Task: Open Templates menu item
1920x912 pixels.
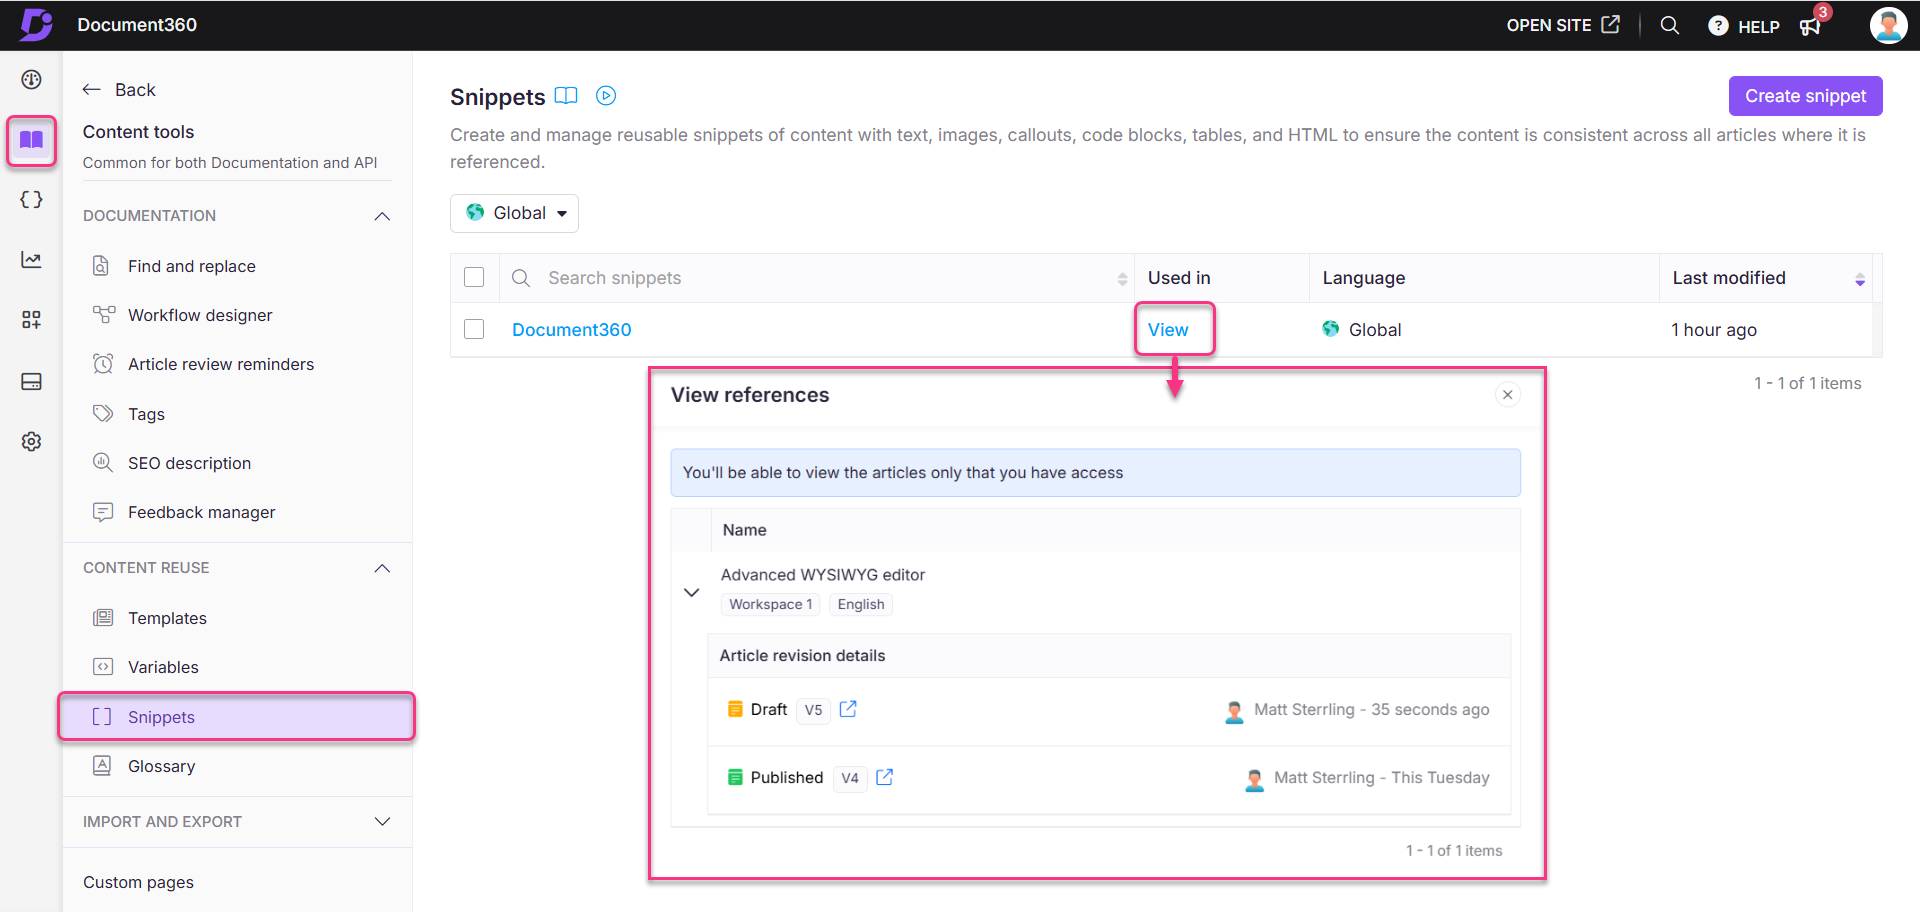Action: (x=167, y=618)
